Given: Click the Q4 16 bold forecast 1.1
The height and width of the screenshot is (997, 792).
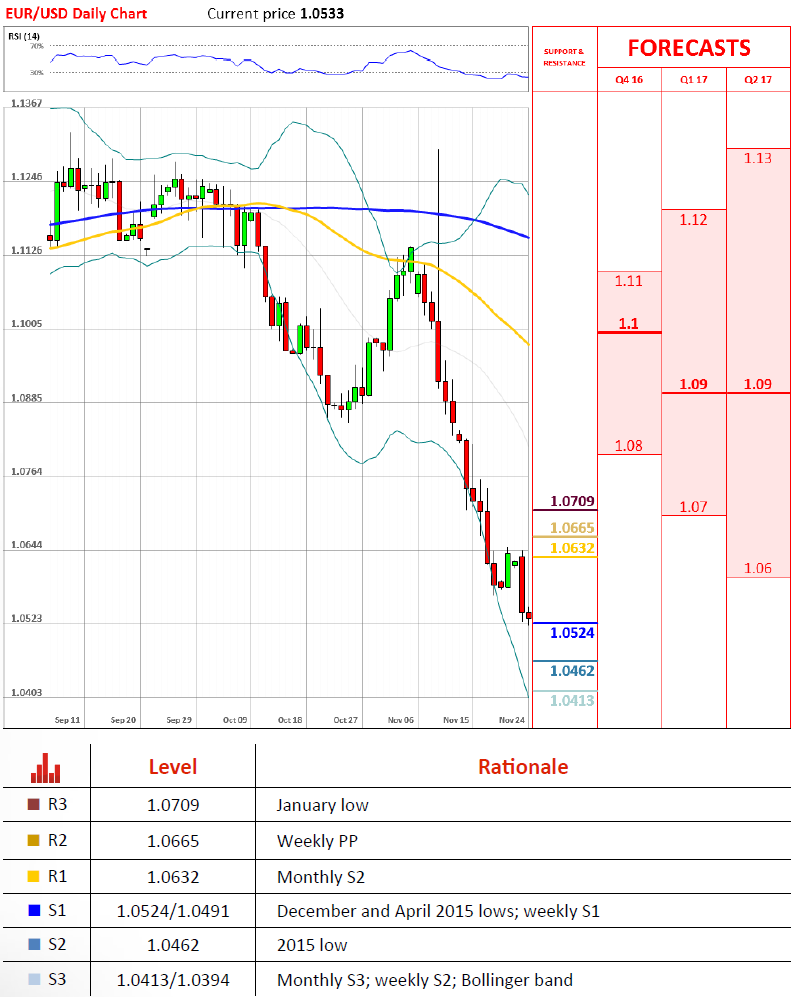Looking at the screenshot, I should 629,324.
